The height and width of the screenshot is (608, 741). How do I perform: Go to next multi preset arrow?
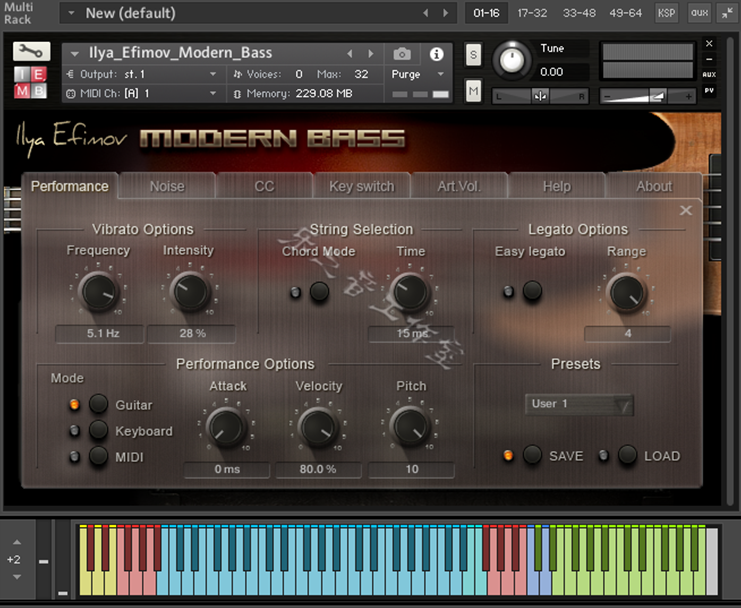click(446, 13)
